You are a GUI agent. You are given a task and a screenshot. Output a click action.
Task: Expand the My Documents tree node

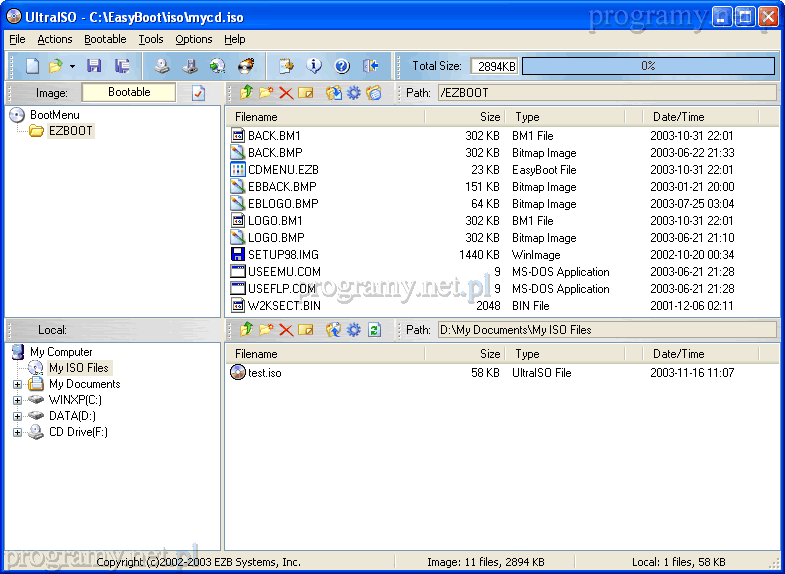pos(17,384)
